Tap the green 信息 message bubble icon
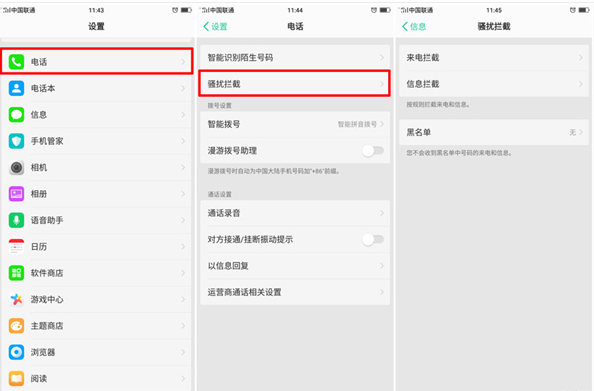Screen dimensions: 594x391 point(16,114)
